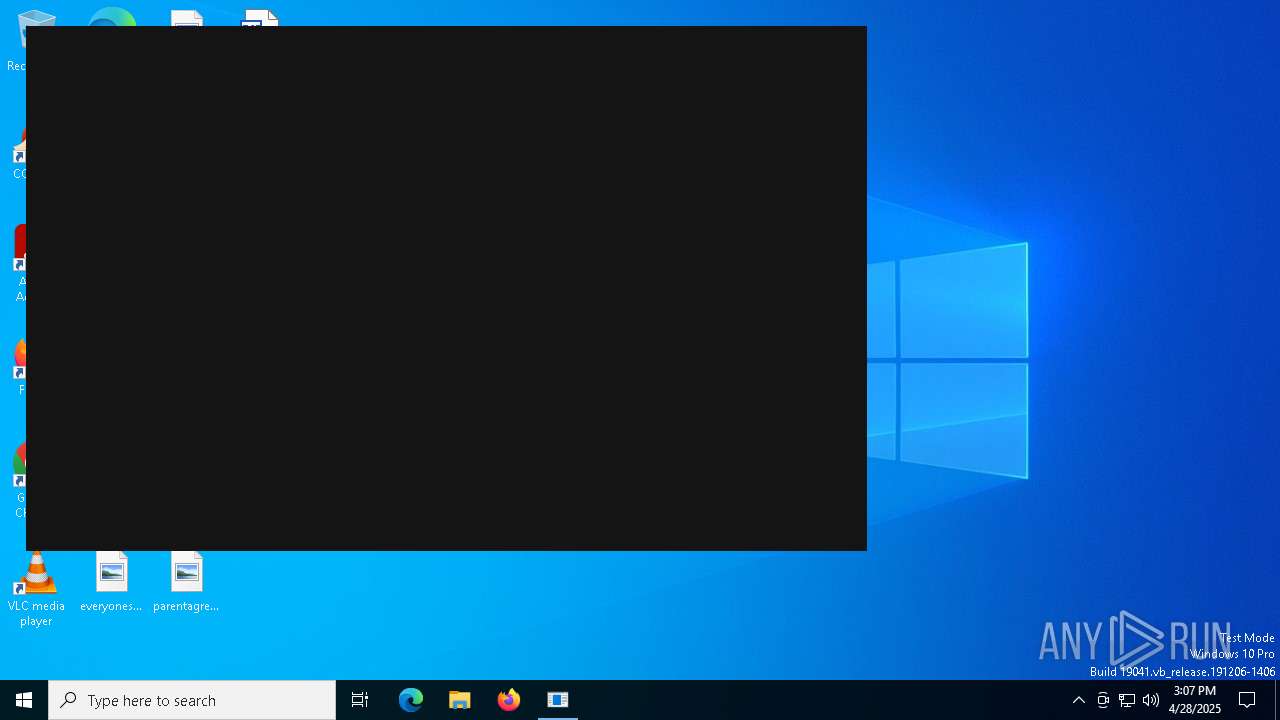Viewport: 1280px width, 720px height.
Task: Click the Show desktop sliver on the taskbar
Action: tap(1277, 700)
